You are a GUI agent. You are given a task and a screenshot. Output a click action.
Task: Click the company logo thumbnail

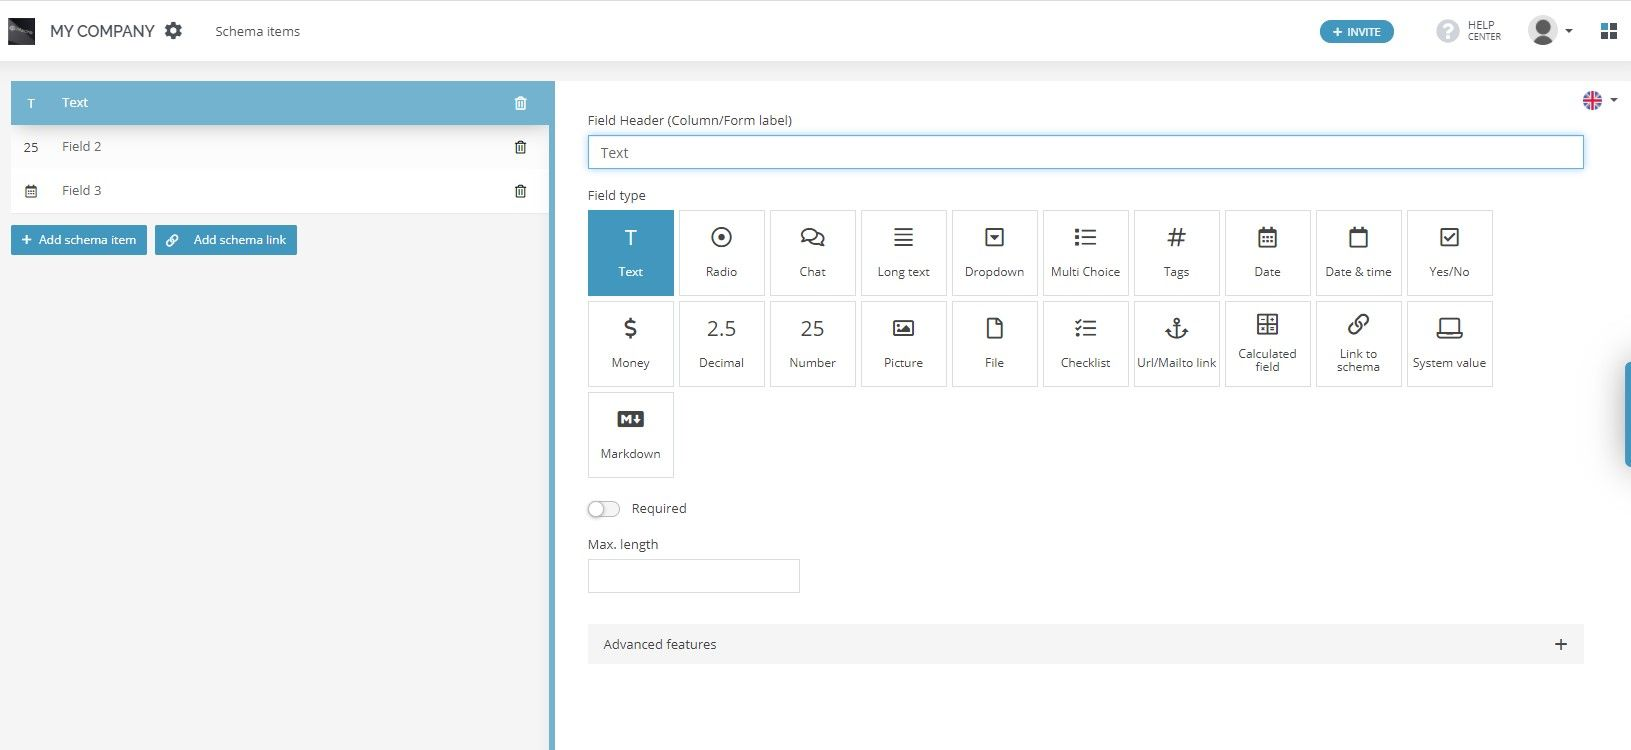[21, 31]
